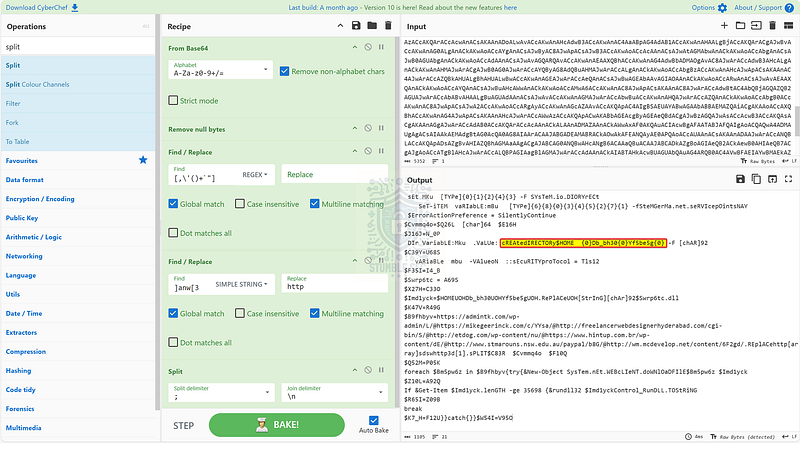This screenshot has width=800, height=452.
Task: Click the Replace field in first Find / Replace
Action: [x=334, y=174]
